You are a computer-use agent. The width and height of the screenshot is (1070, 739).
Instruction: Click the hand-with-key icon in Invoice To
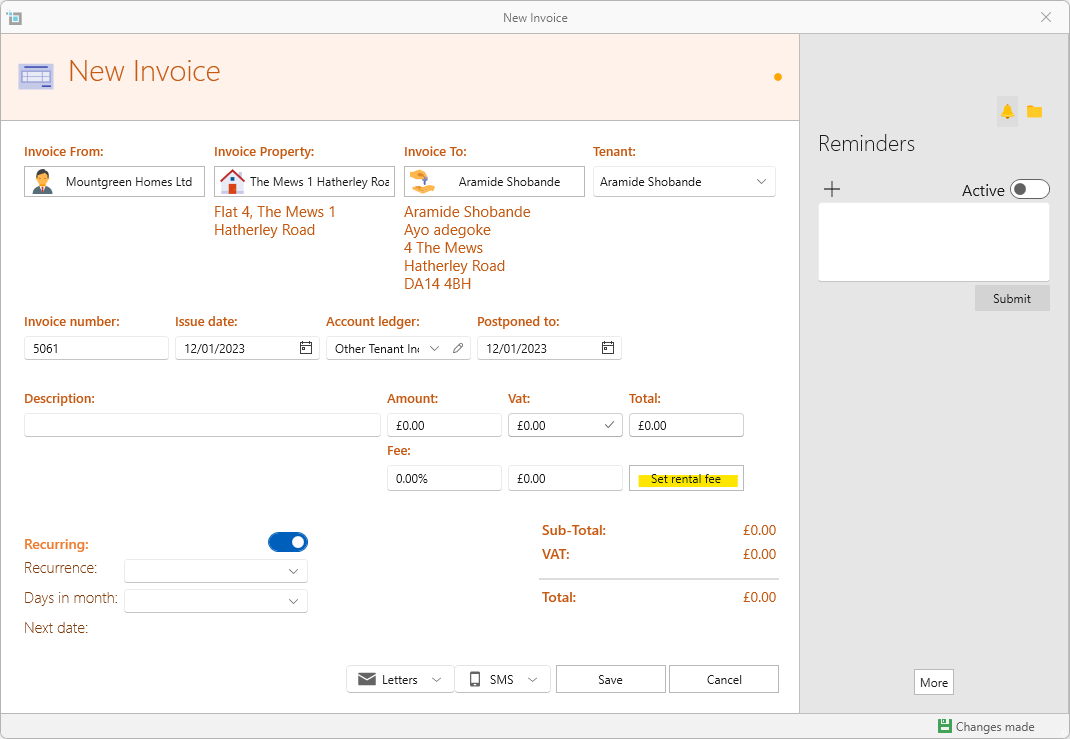click(423, 182)
